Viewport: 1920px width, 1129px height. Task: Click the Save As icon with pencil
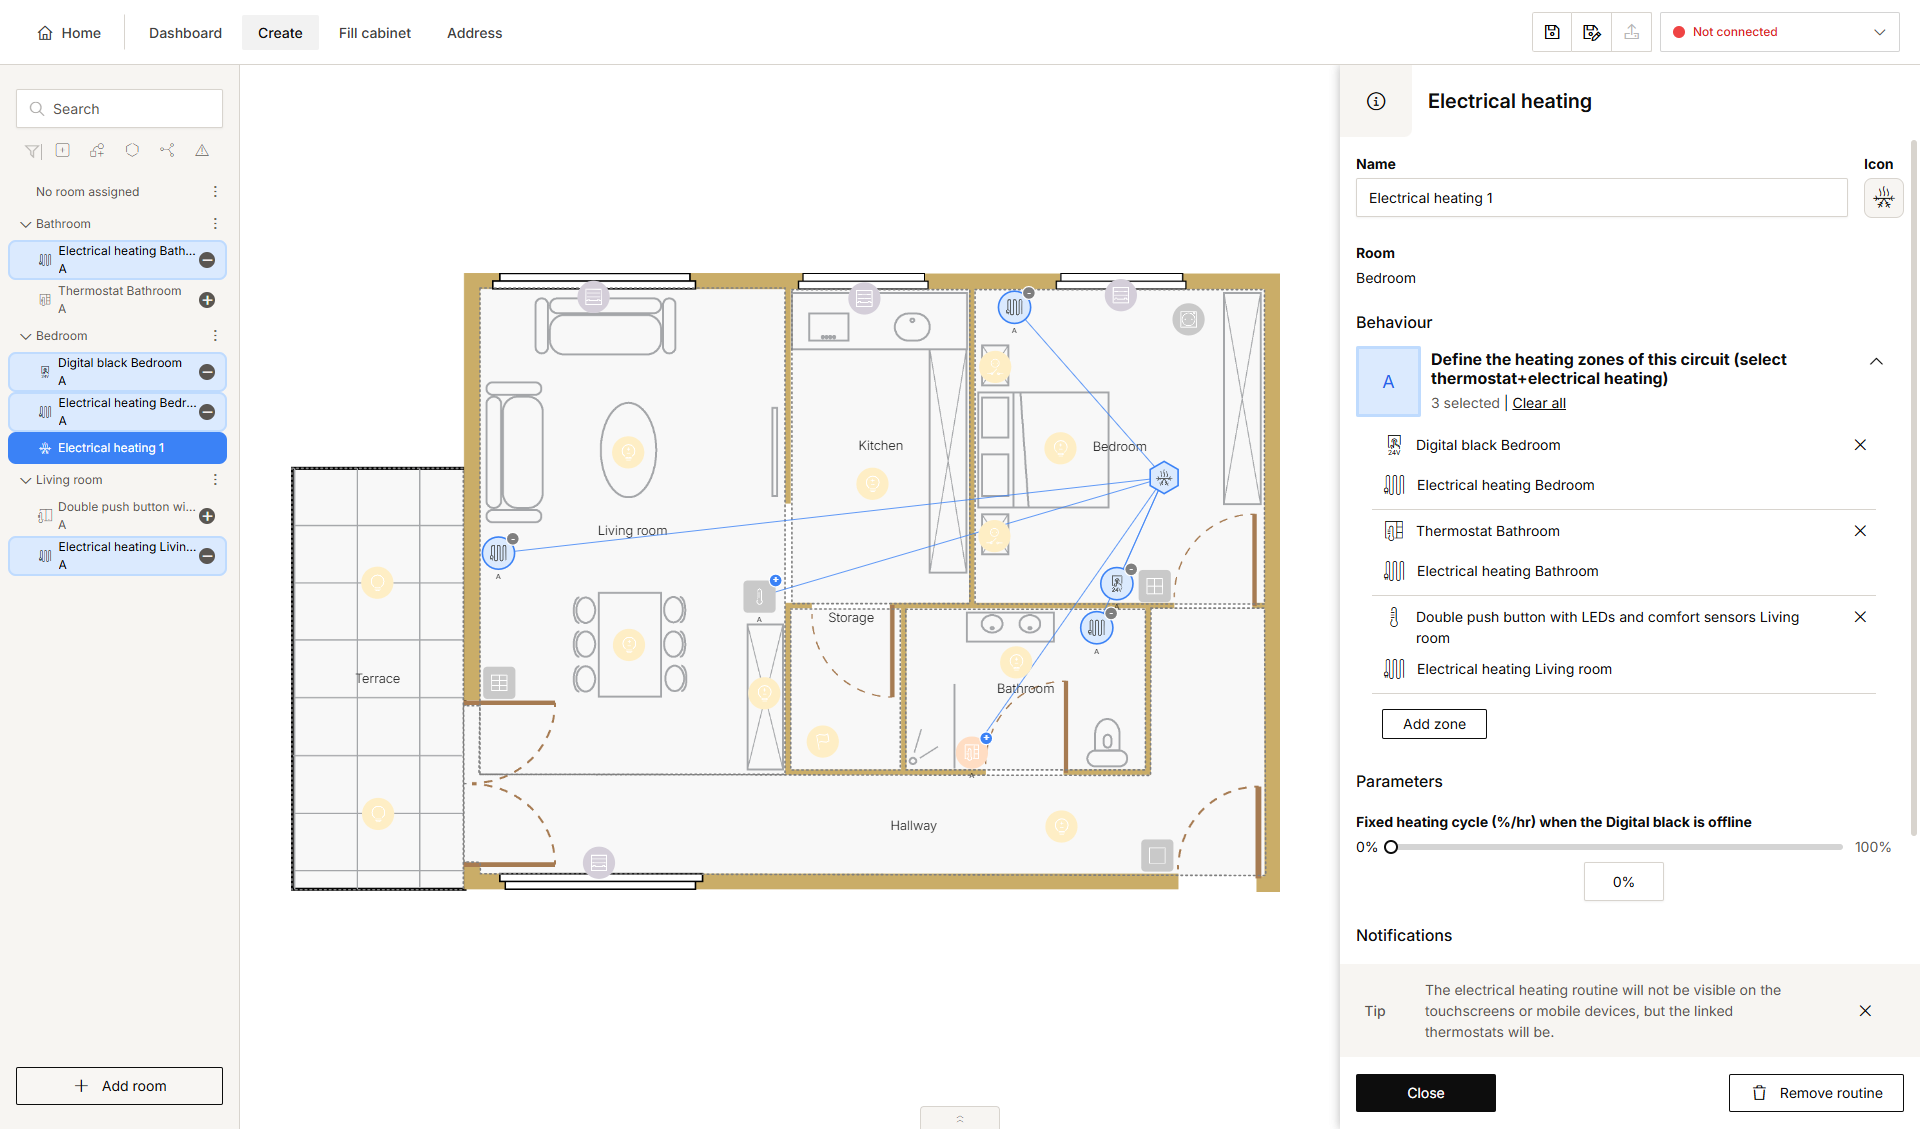1592,32
